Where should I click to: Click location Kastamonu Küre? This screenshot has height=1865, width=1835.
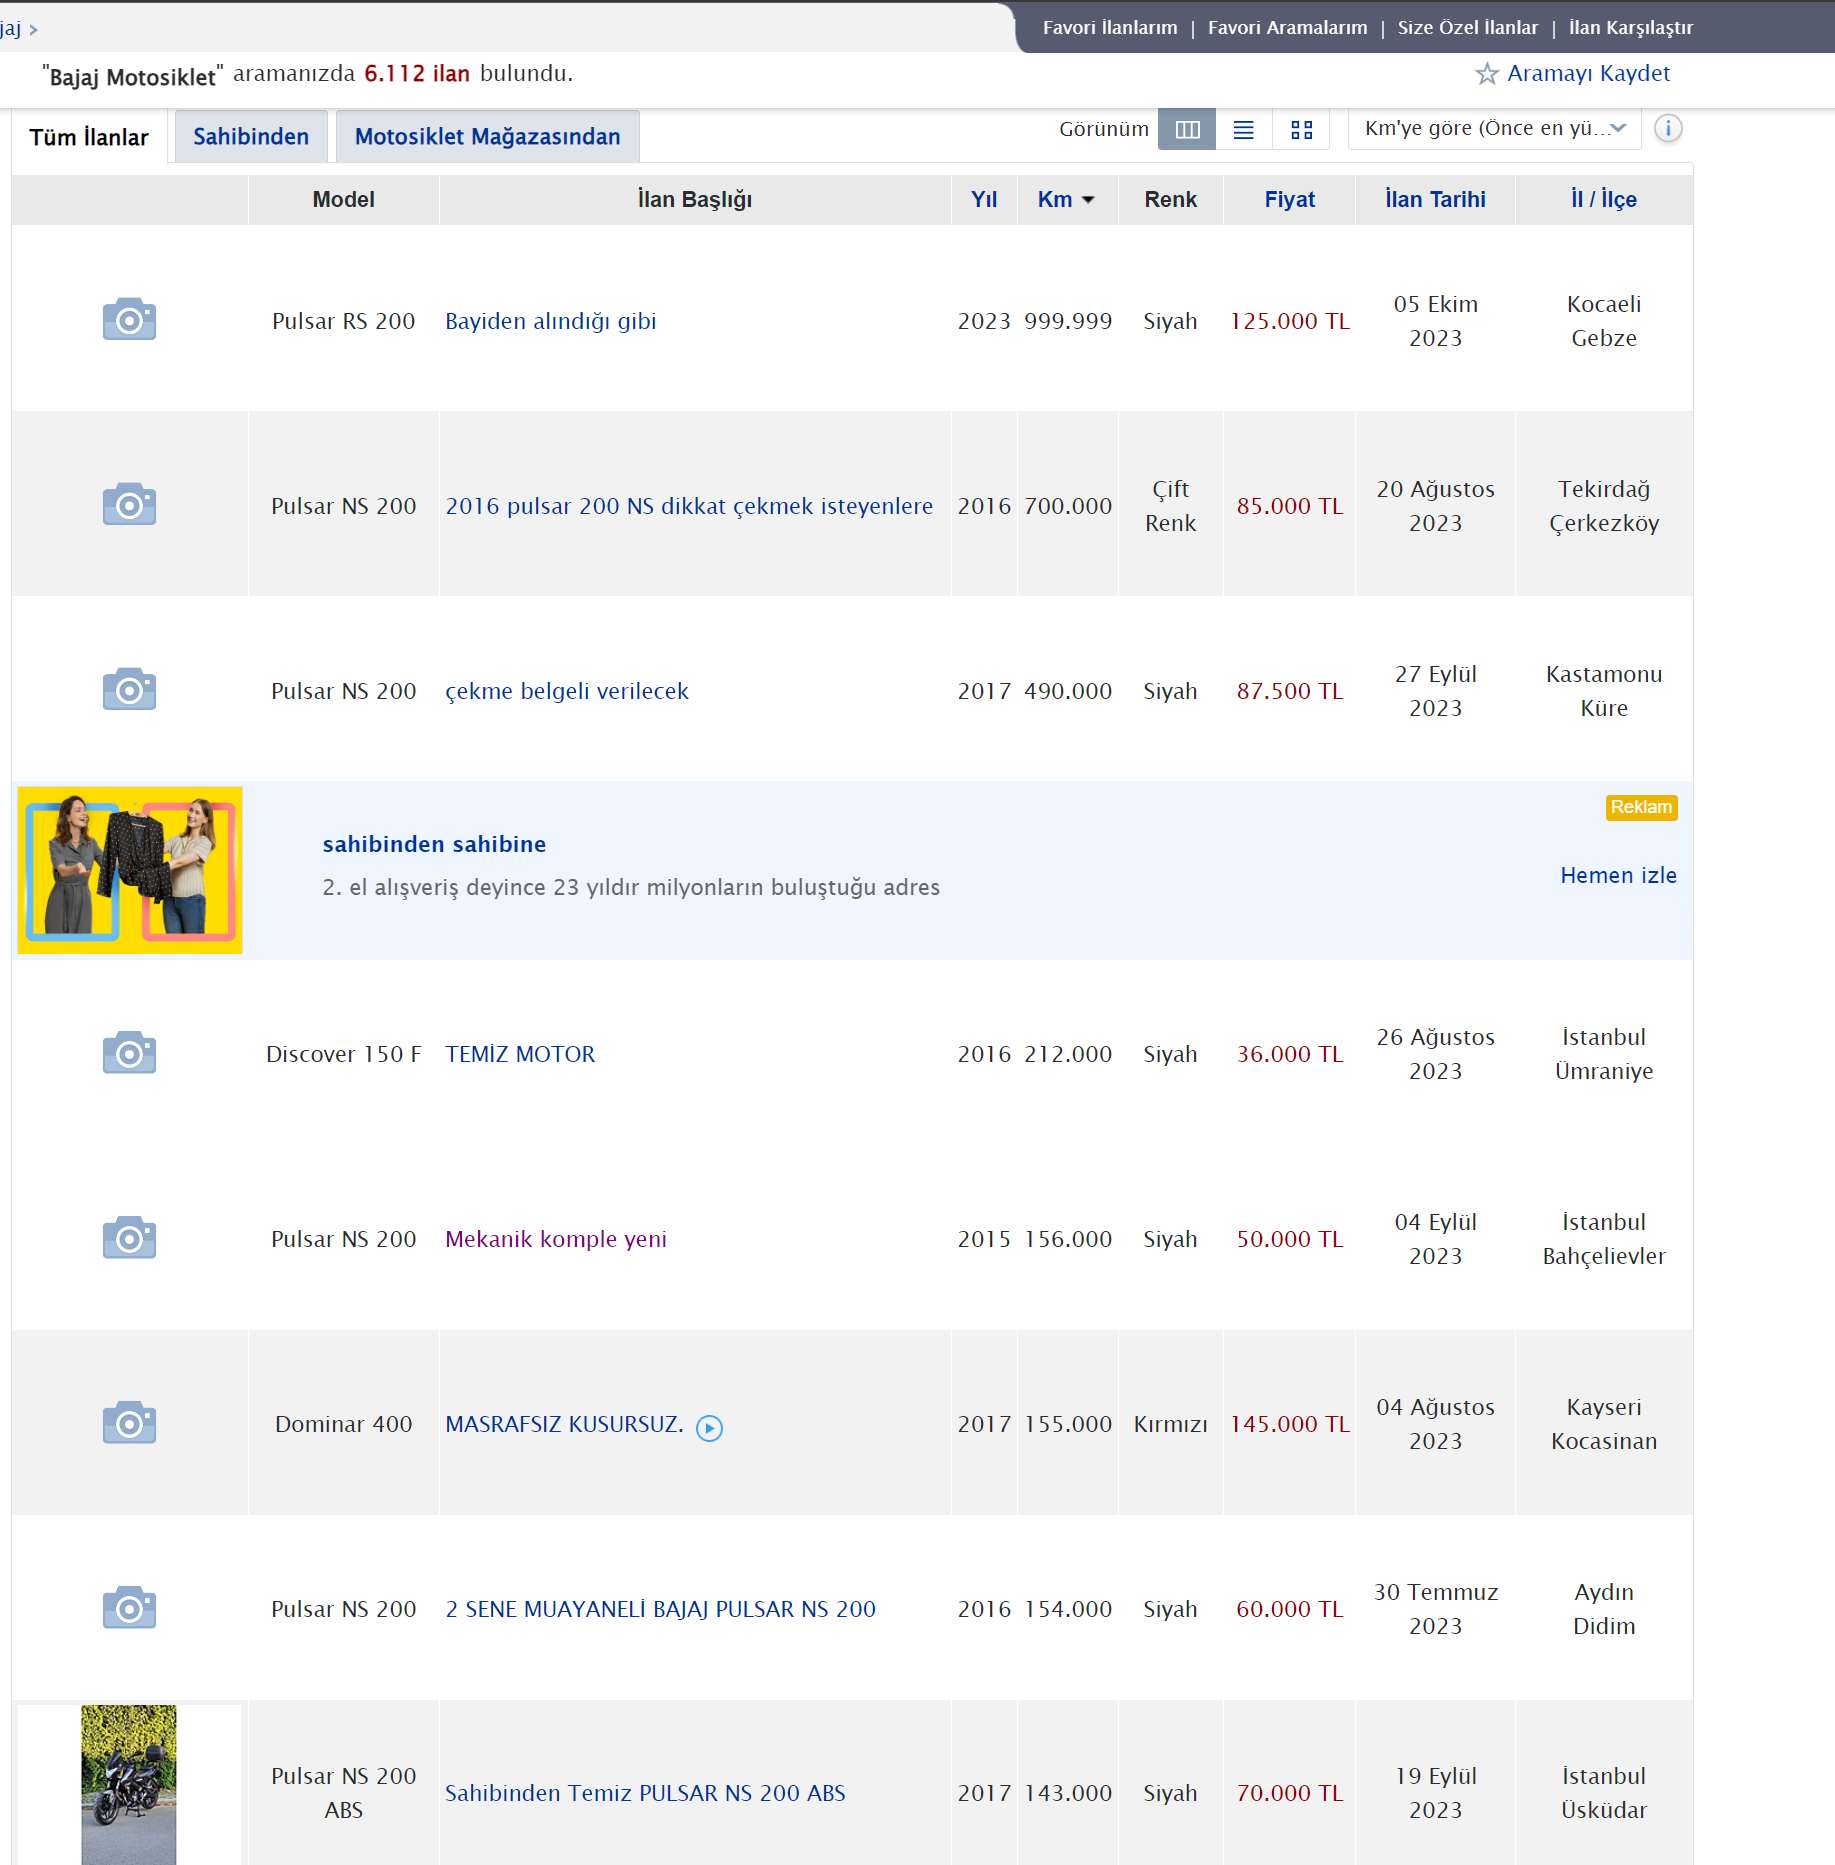(x=1603, y=691)
